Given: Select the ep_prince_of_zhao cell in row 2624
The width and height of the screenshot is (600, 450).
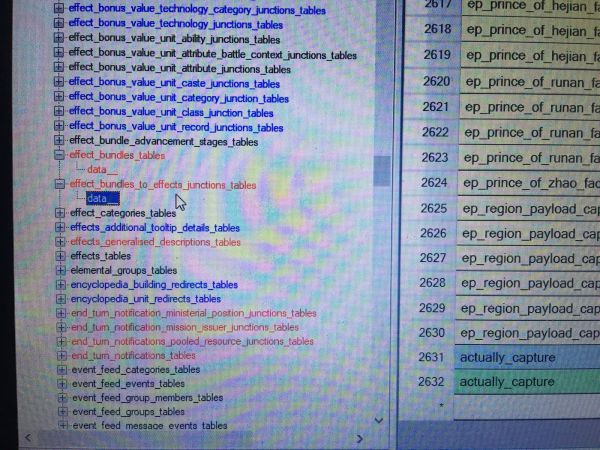Looking at the screenshot, I should tap(527, 182).
